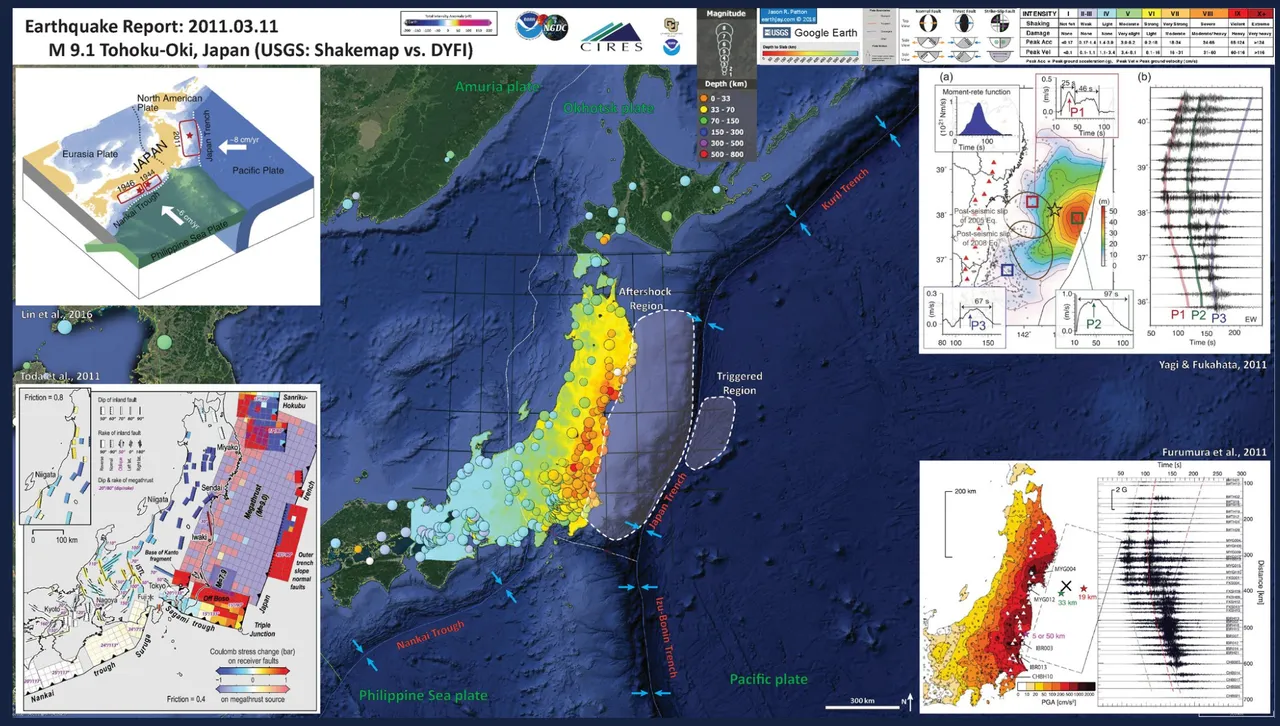Click the Moment-rate function inset plot
This screenshot has width=1280, height=726.
(x=976, y=118)
